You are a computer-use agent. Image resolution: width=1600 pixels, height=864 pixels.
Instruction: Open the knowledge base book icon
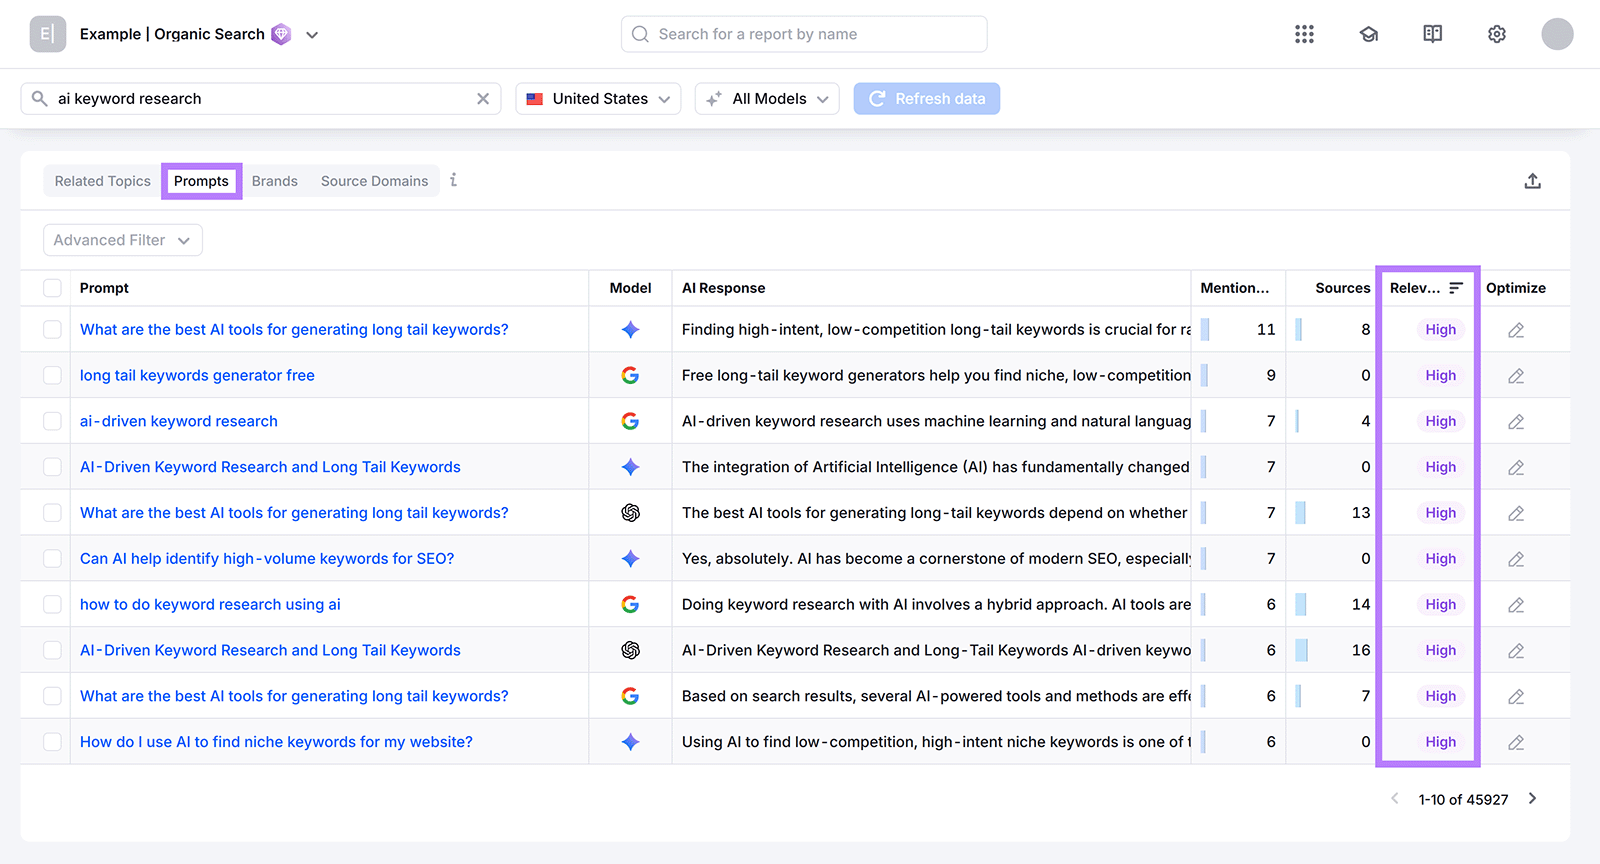click(1432, 34)
